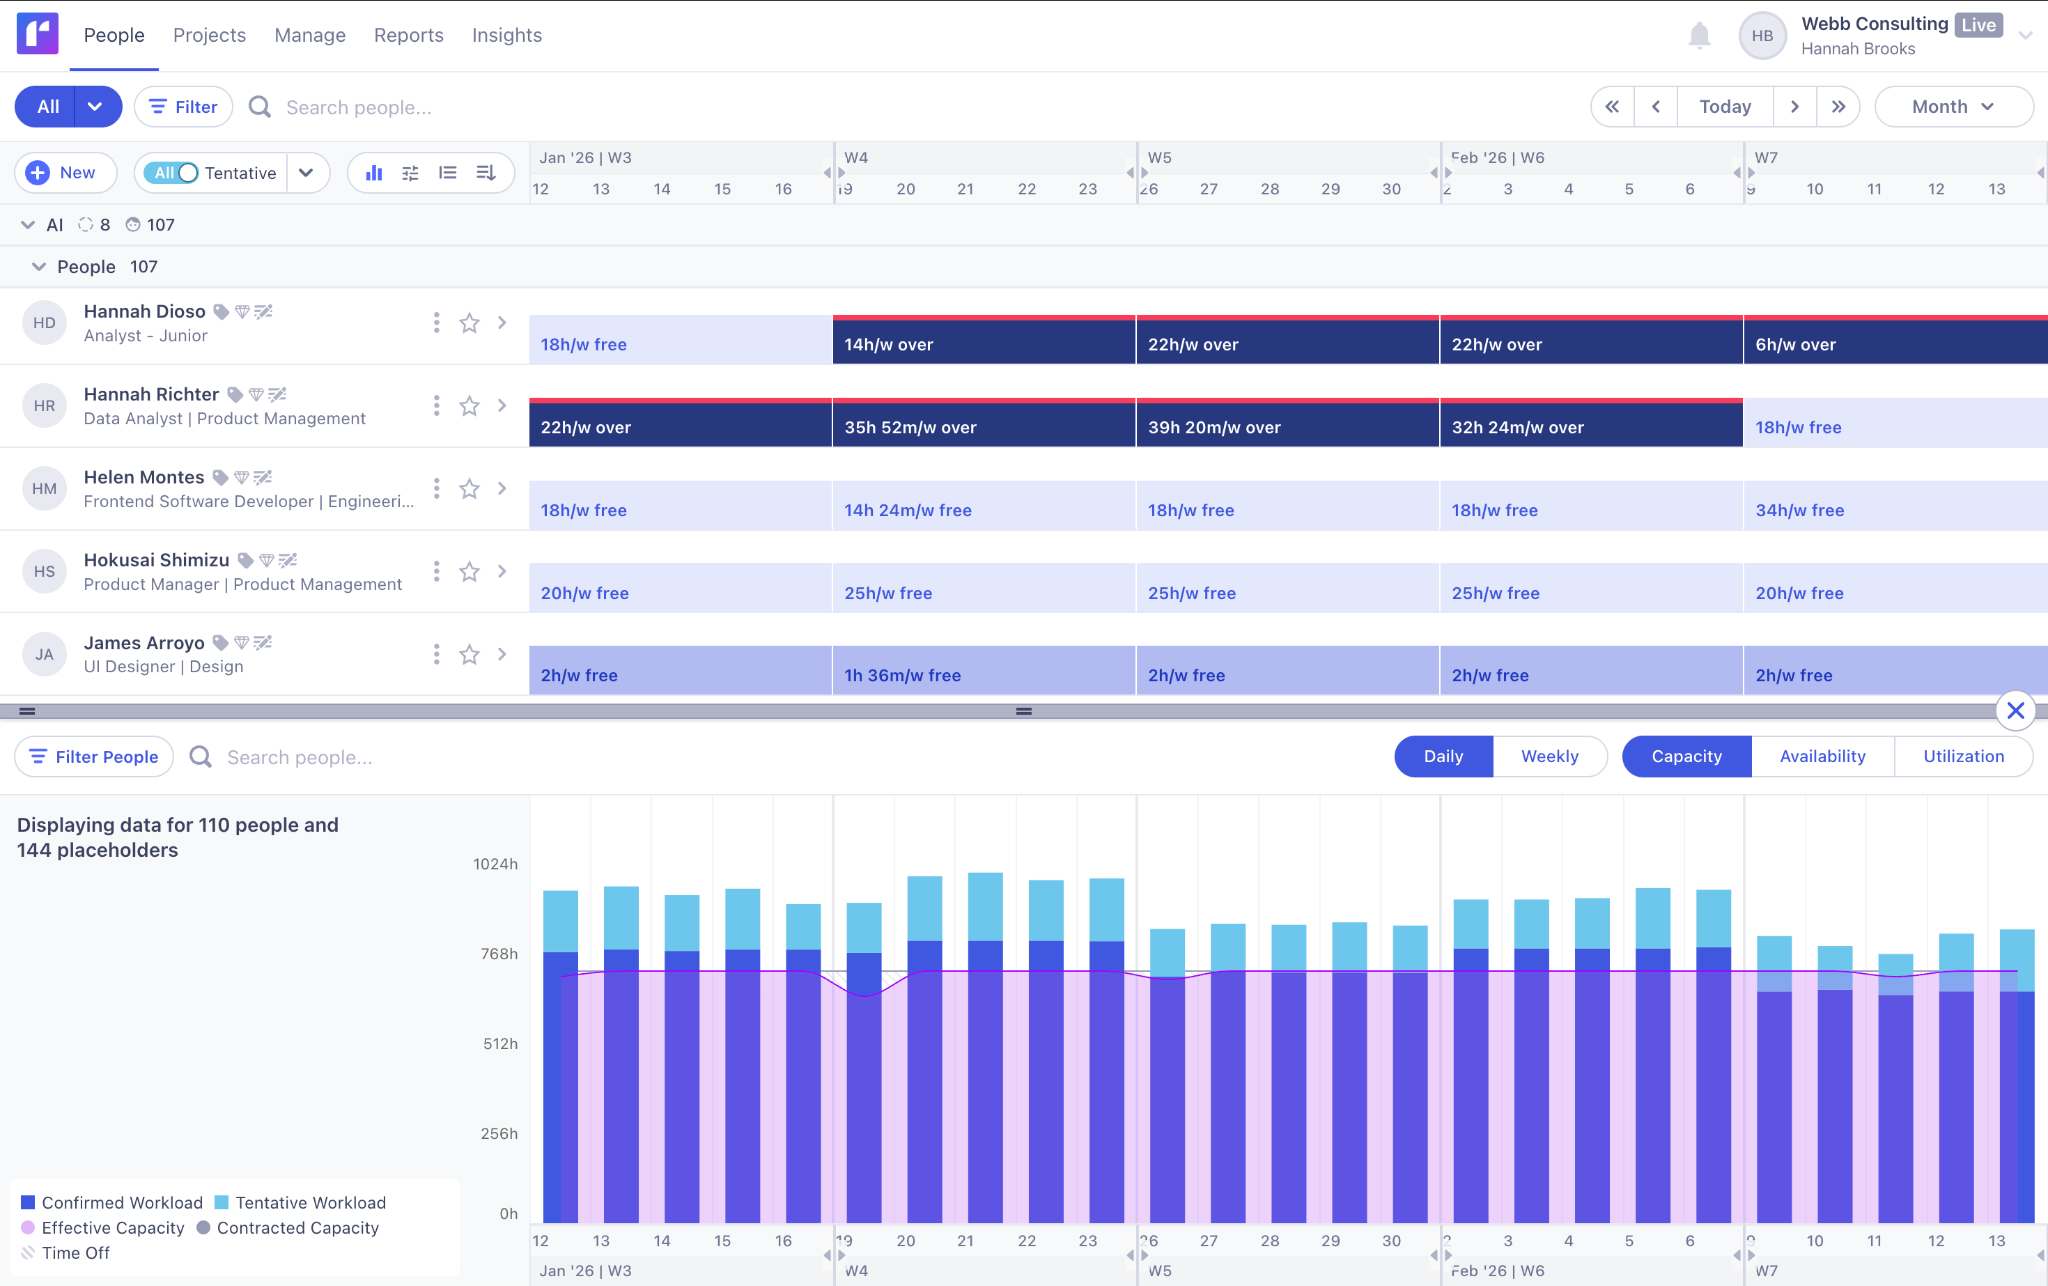Go to the Projects tab

[x=209, y=35]
